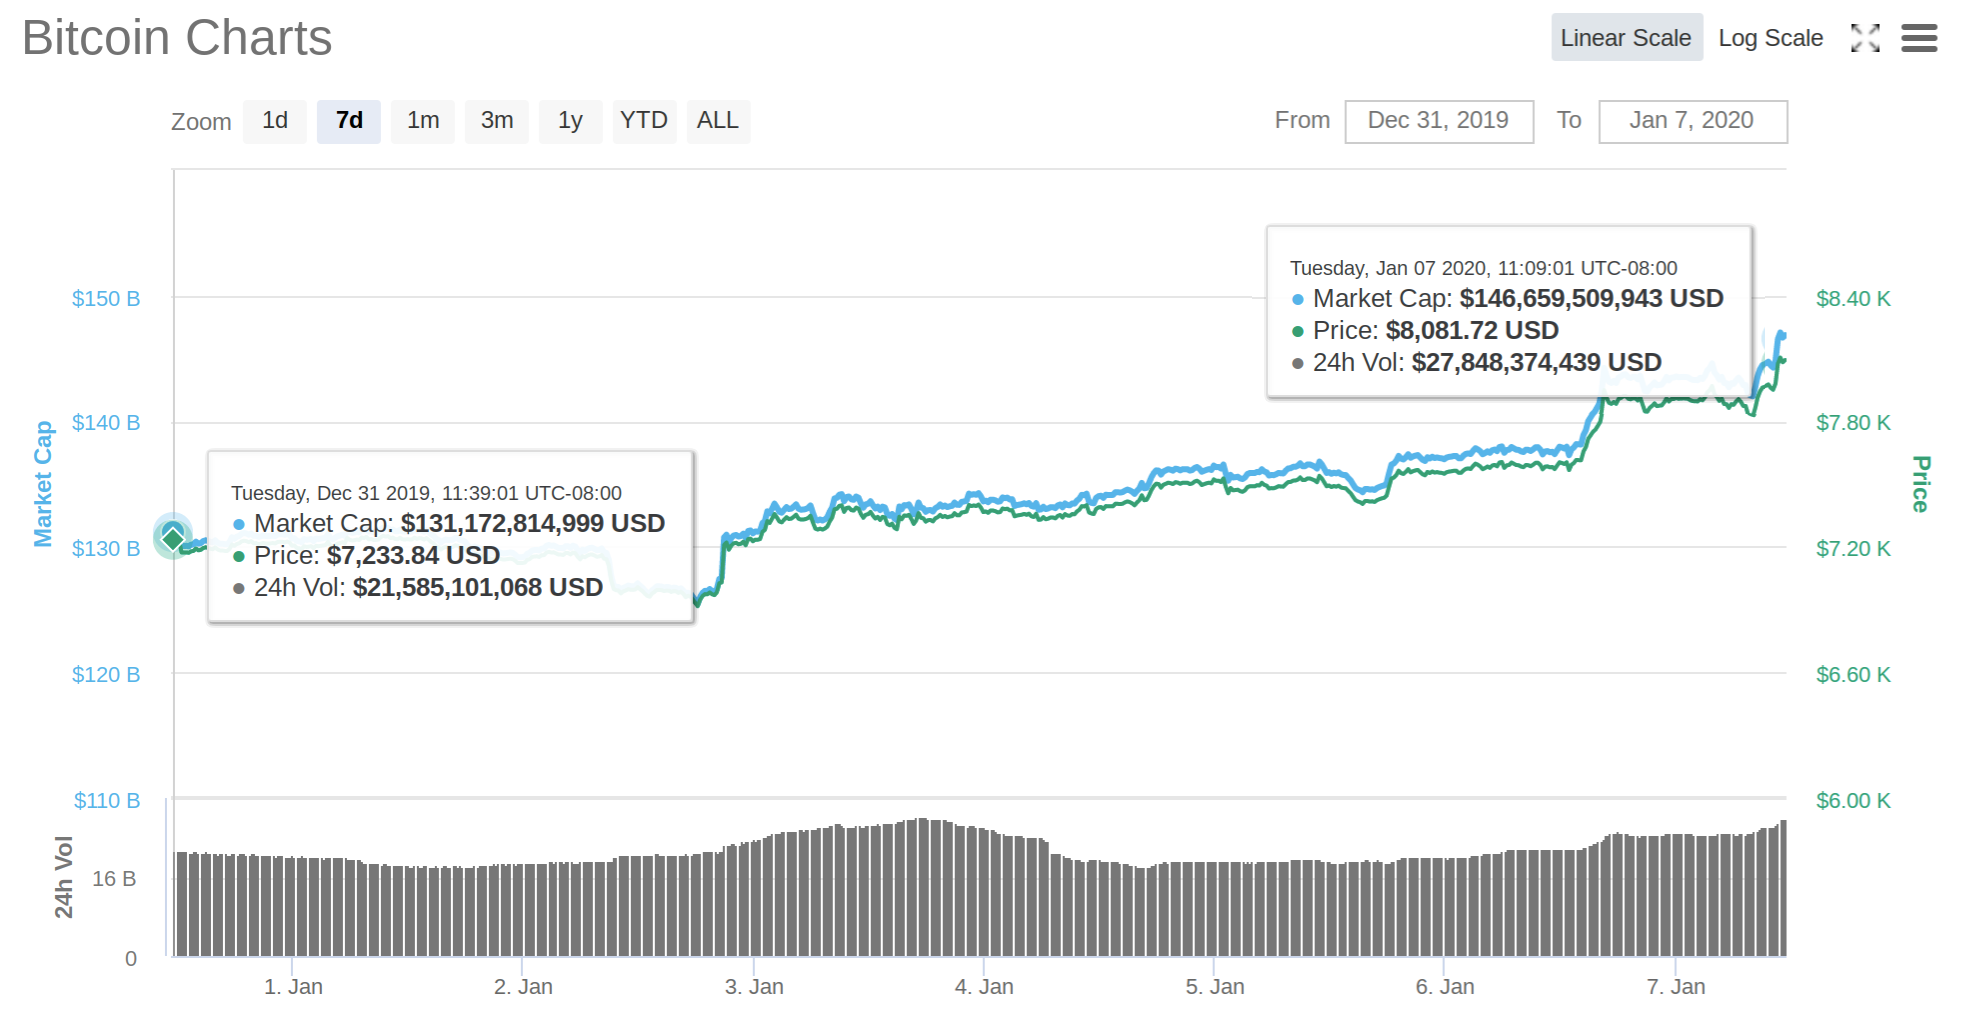1985x1020 pixels.
Task: Click Market Cap $146,659,509,943 USD tooltip line
Action: click(1508, 299)
